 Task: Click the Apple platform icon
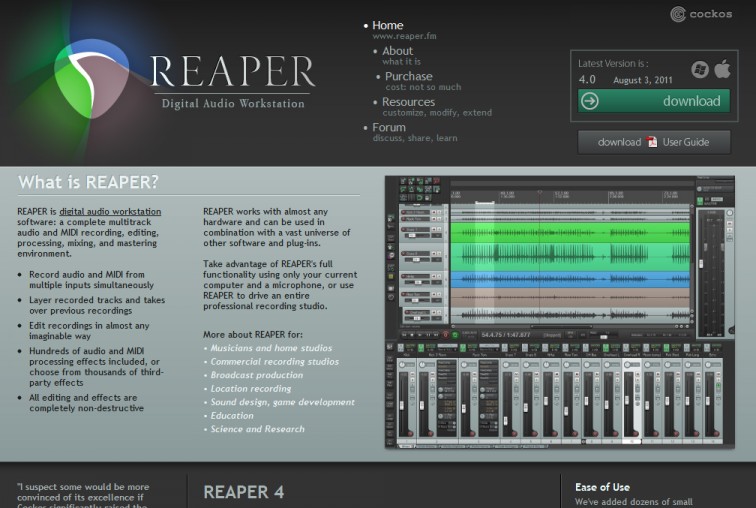click(x=721, y=69)
